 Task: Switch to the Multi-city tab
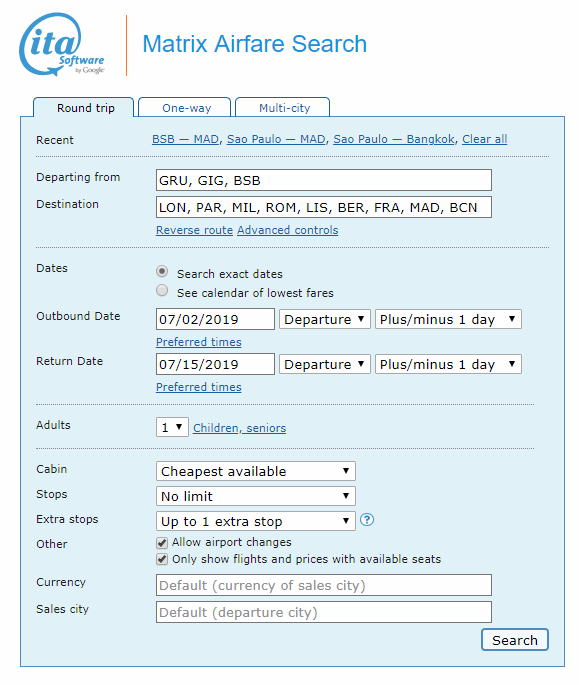284,107
